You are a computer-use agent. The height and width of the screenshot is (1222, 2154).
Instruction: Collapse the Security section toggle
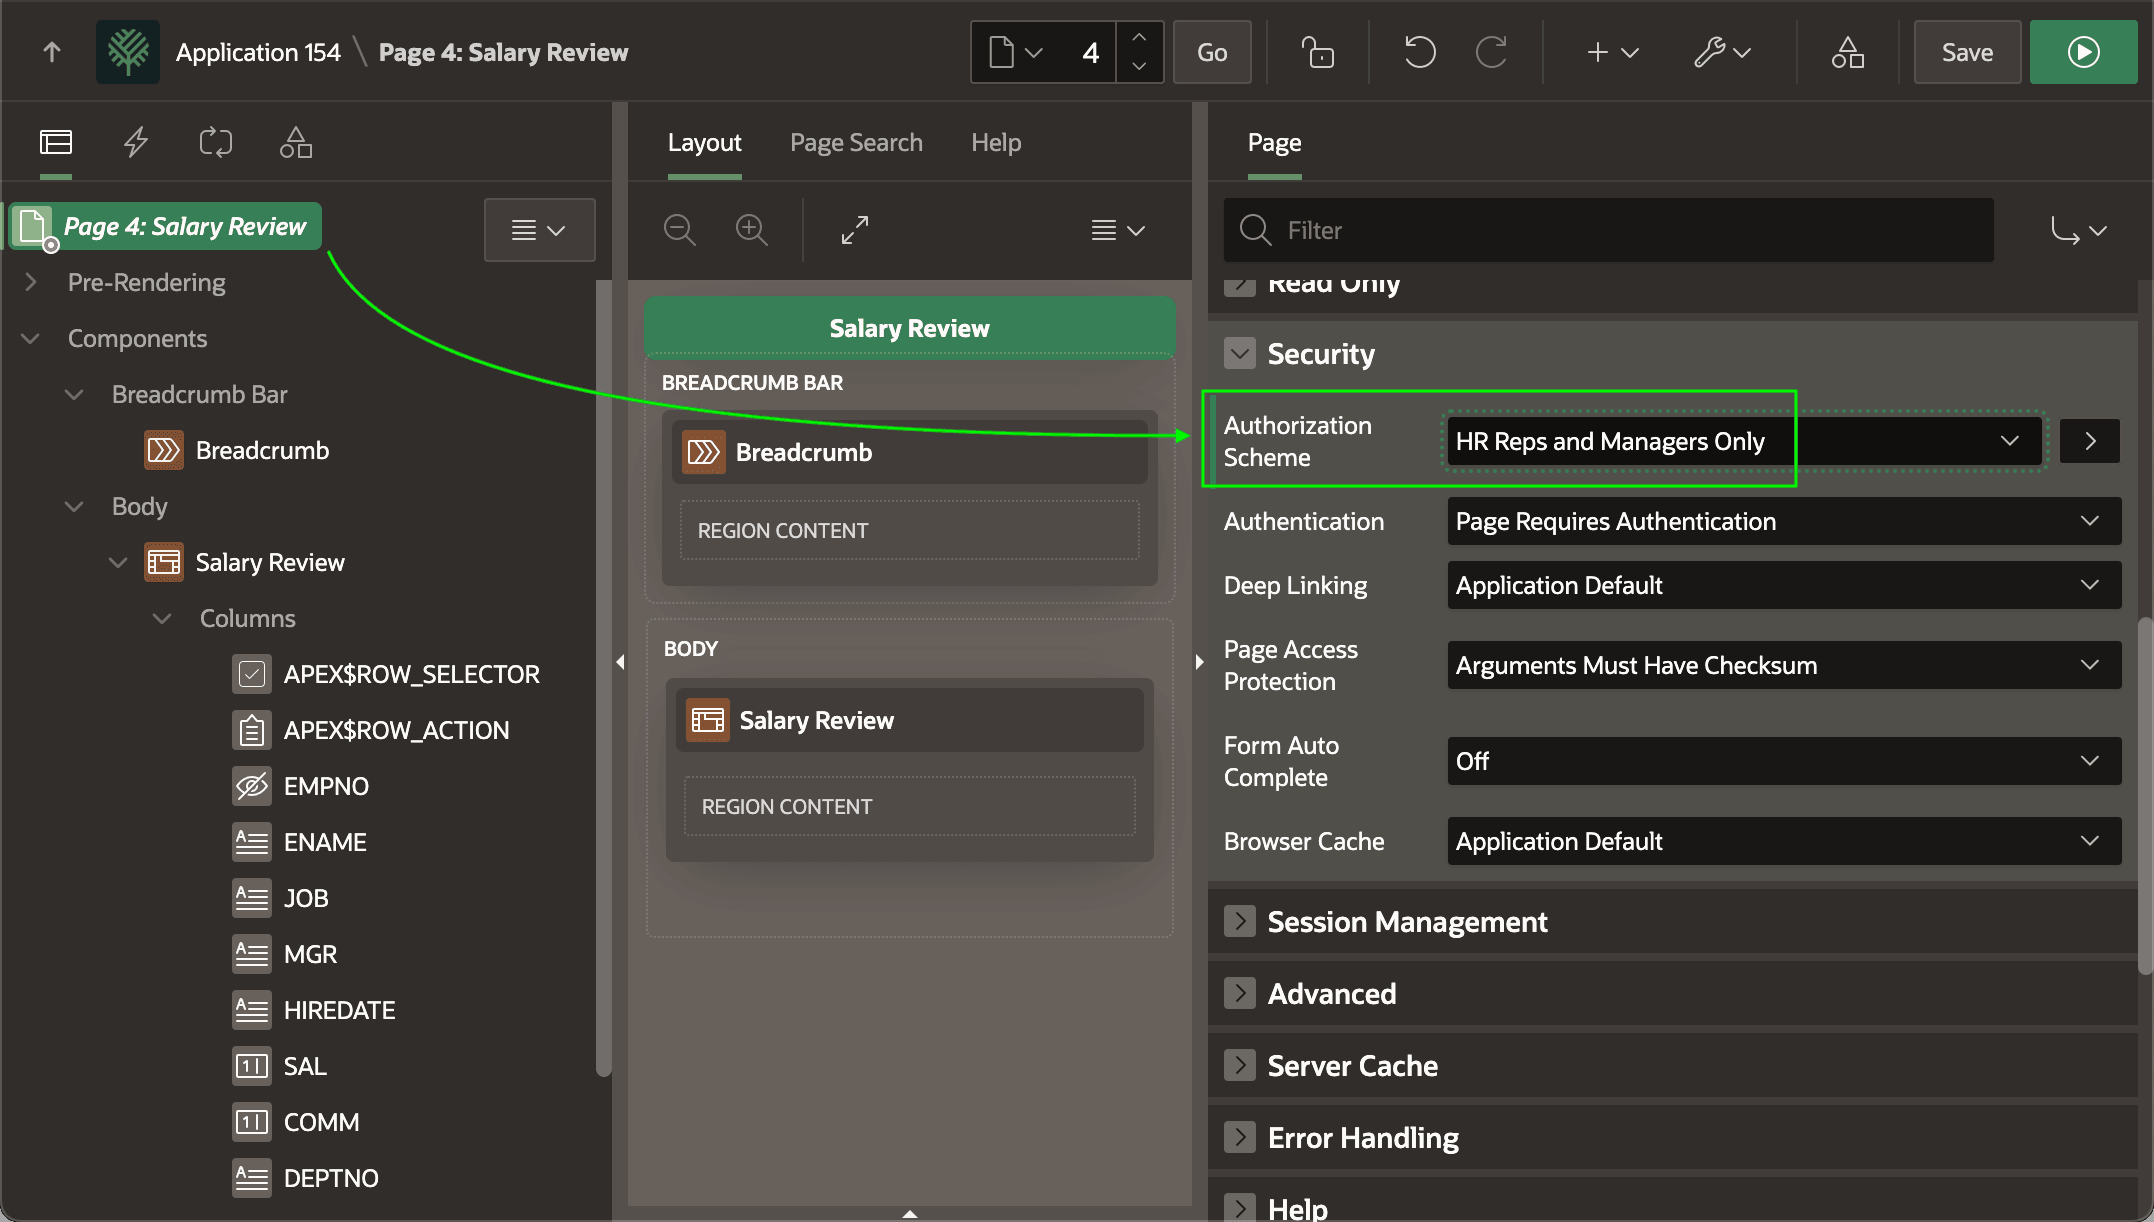tap(1240, 354)
